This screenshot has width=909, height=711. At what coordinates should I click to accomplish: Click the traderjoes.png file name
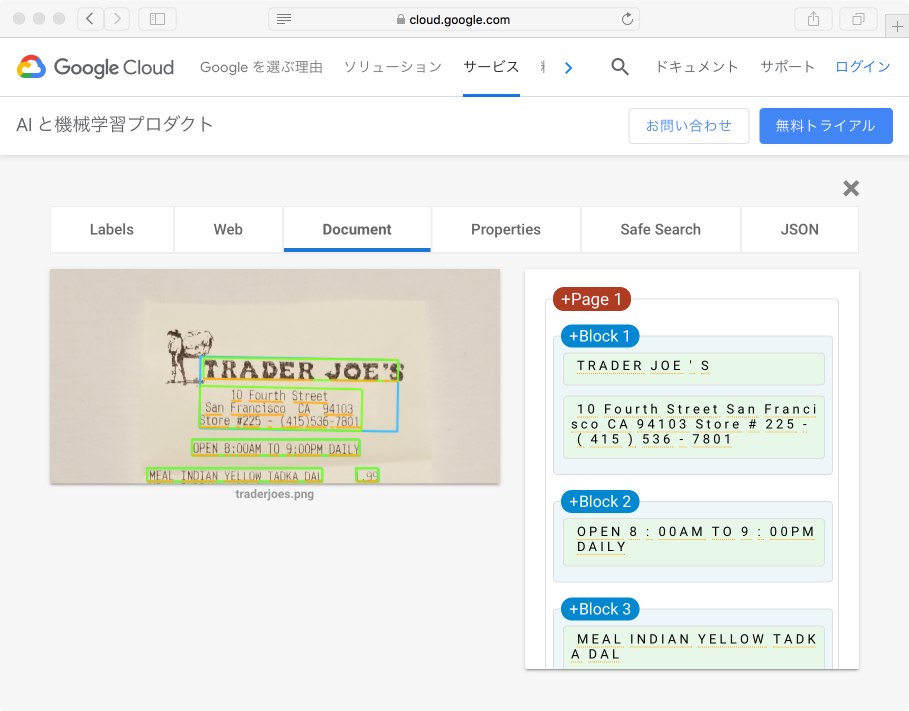275,494
